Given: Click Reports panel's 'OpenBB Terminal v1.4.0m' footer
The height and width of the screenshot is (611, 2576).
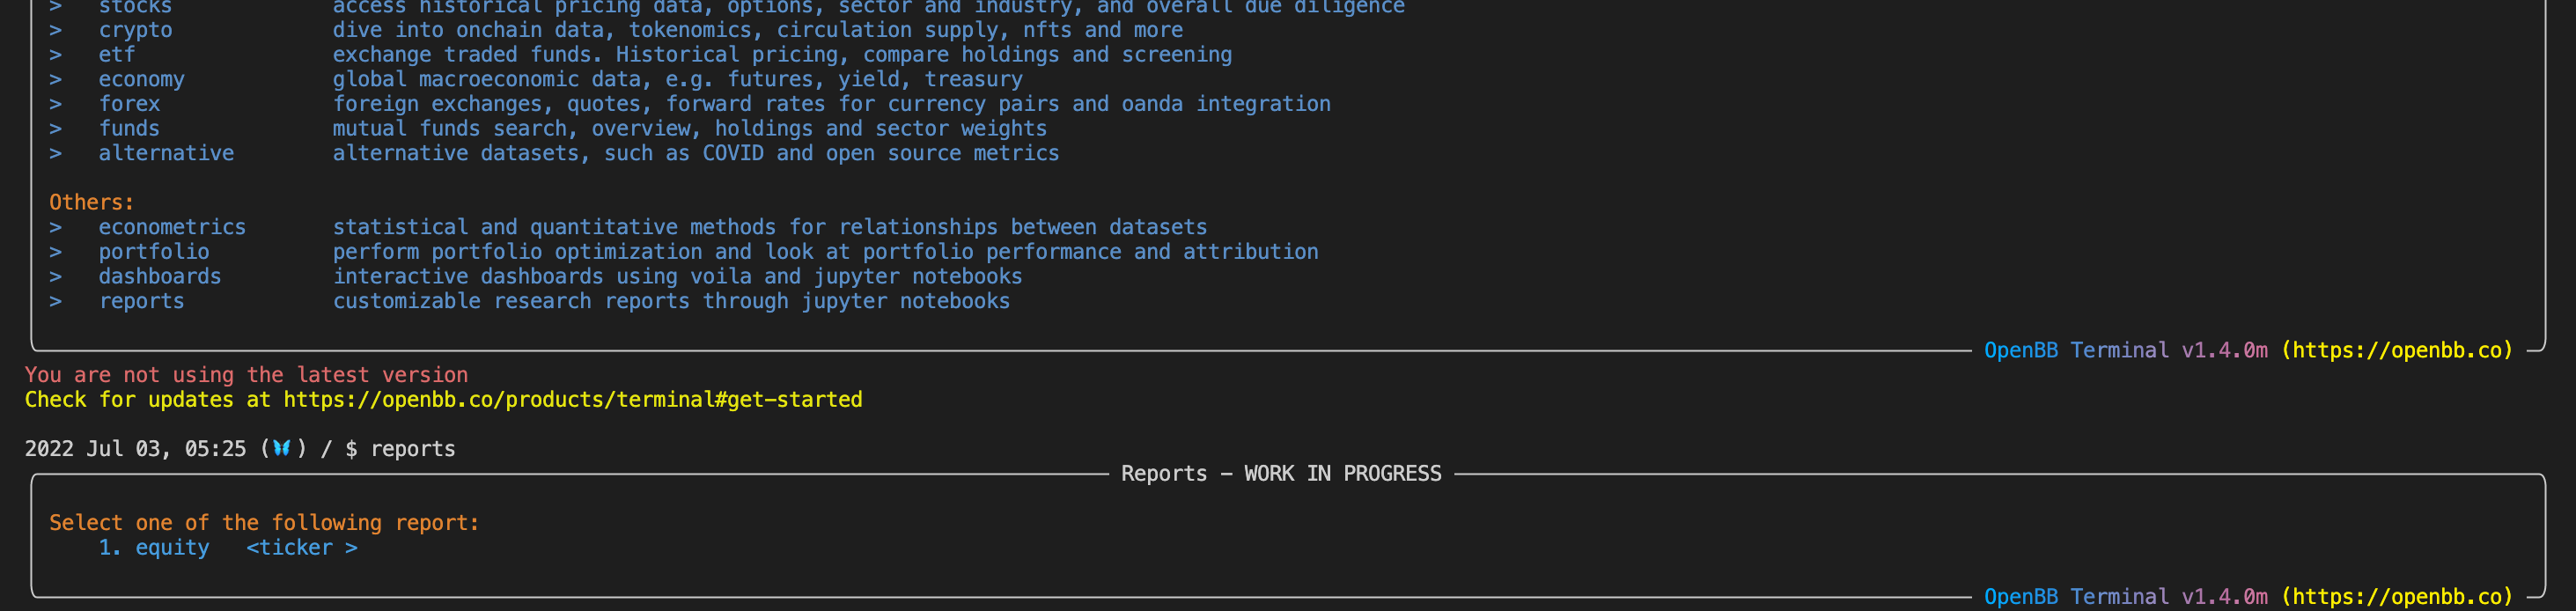Looking at the screenshot, I should (x=2126, y=597).
